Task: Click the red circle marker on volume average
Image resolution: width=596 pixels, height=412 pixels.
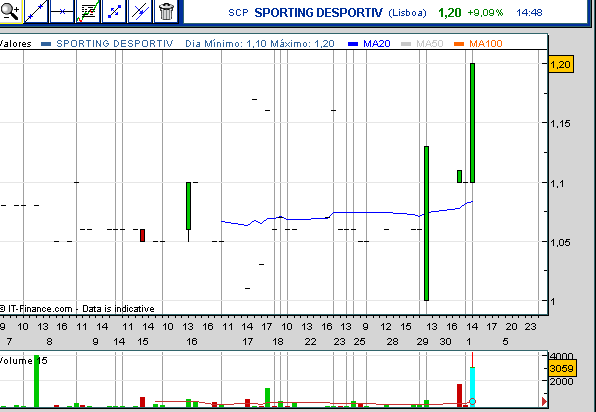Action: (x=472, y=401)
